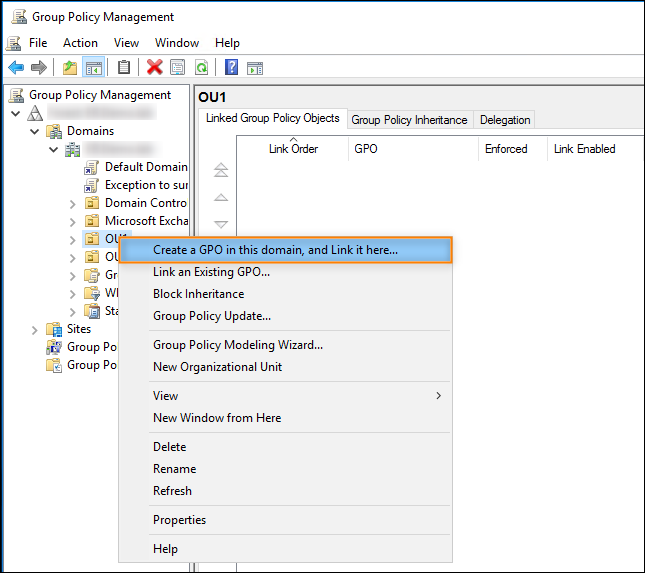Sort by the Link Enabled column header
The width and height of the screenshot is (645, 573).
click(584, 149)
